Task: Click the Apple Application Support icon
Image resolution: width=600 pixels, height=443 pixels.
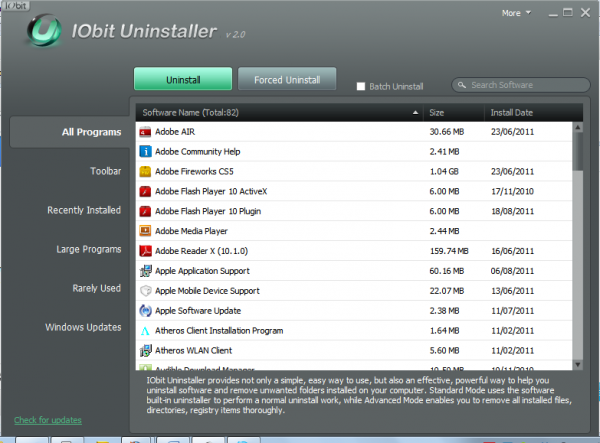Action: (x=145, y=271)
